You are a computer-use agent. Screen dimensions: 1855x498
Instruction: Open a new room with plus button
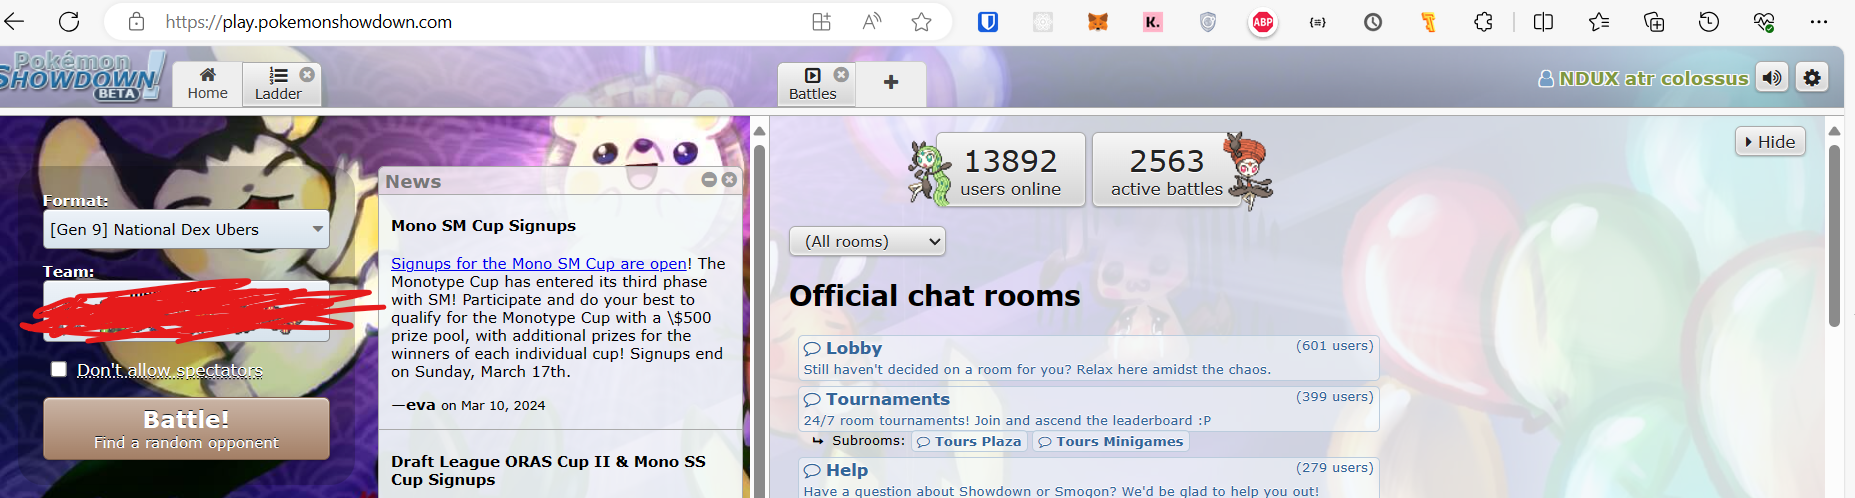click(x=891, y=82)
